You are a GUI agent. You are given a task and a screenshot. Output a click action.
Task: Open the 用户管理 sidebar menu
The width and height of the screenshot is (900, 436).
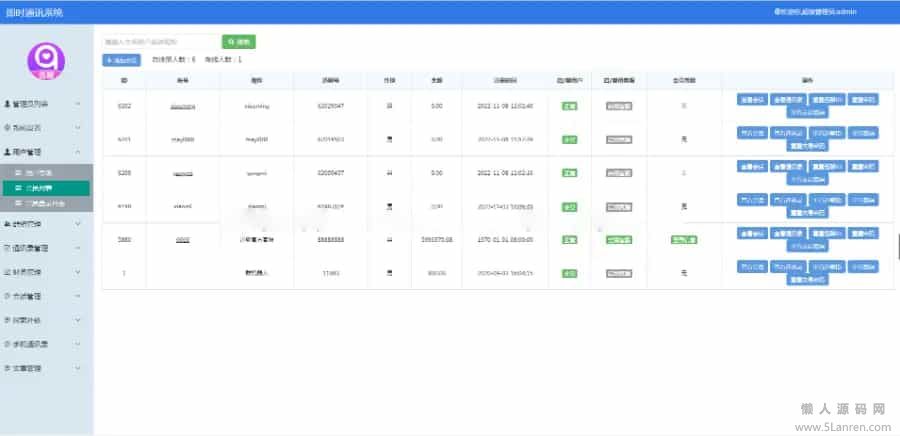pyautogui.click(x=46, y=152)
